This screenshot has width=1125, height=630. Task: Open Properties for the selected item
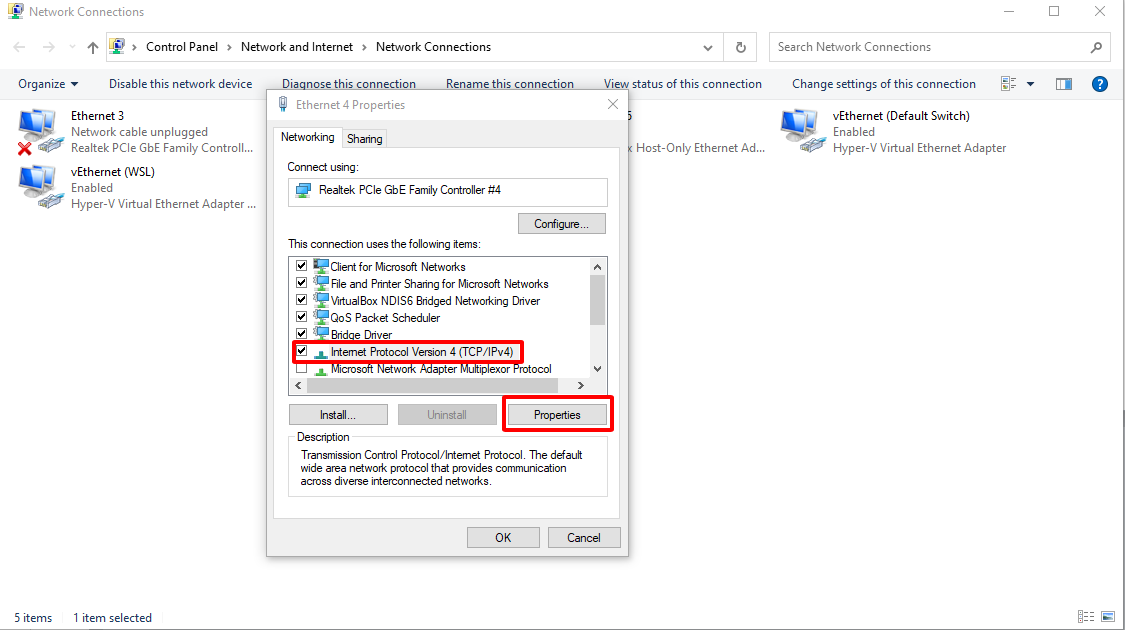coord(557,415)
